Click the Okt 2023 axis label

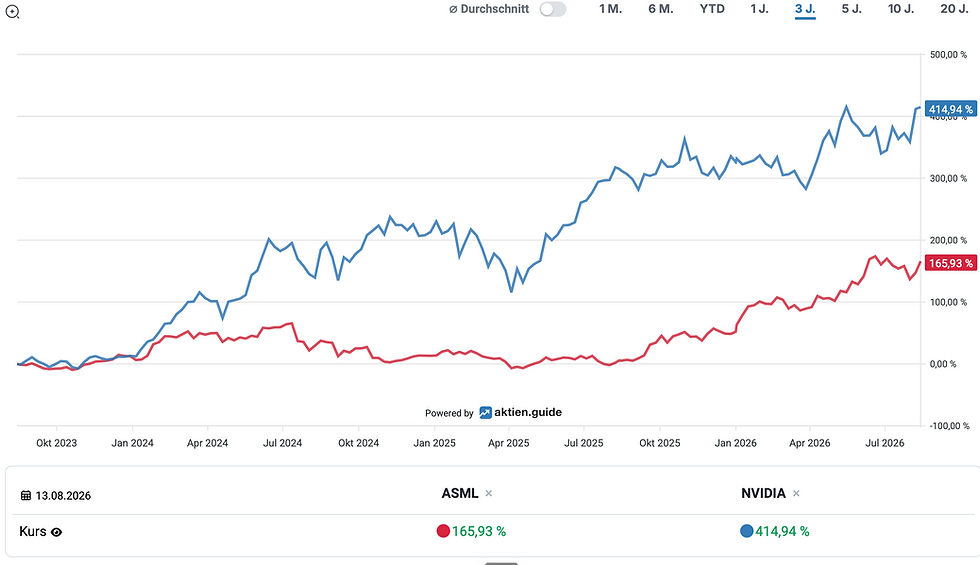point(56,443)
